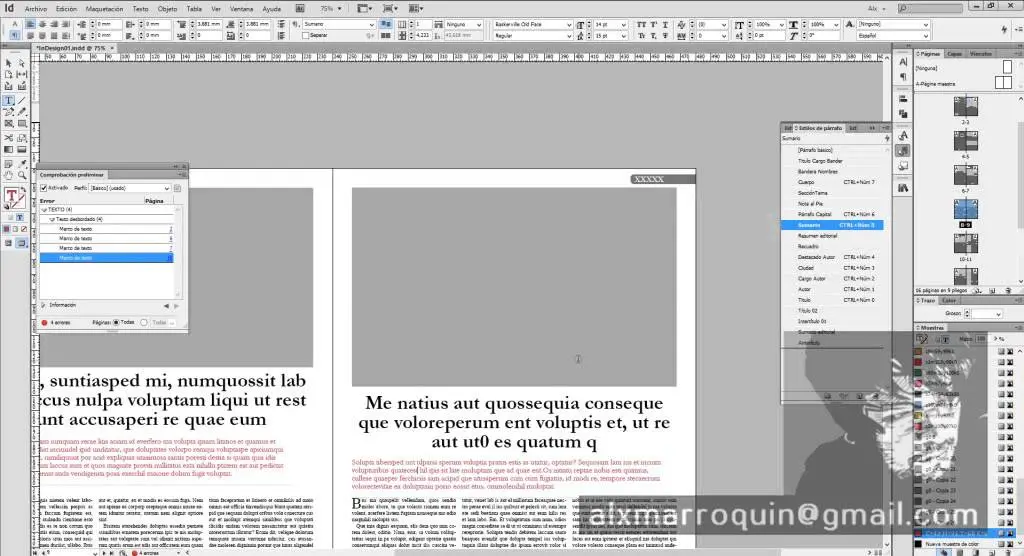The height and width of the screenshot is (556, 1024).
Task: Apply left text alignment
Action: coord(30,24)
